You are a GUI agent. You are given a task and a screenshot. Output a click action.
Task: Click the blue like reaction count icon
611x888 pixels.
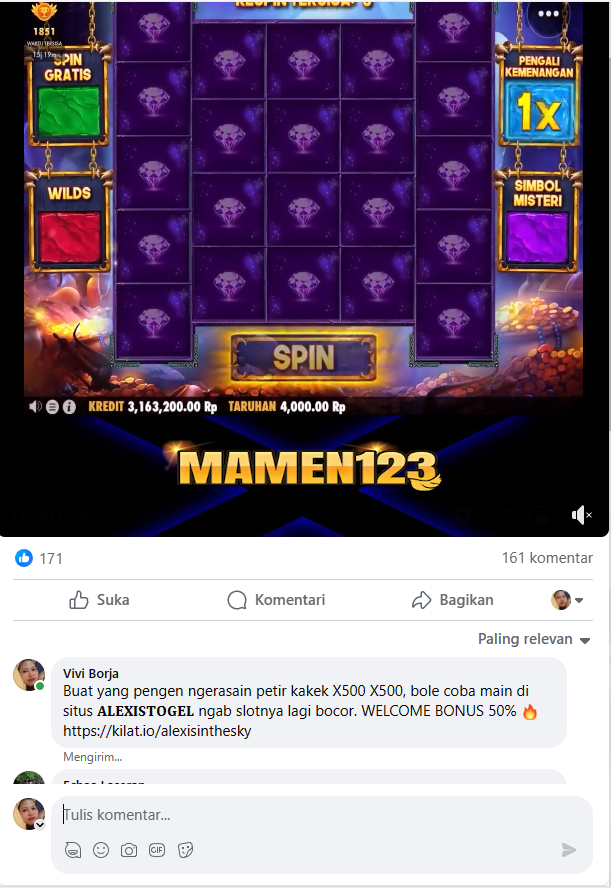point(24,558)
